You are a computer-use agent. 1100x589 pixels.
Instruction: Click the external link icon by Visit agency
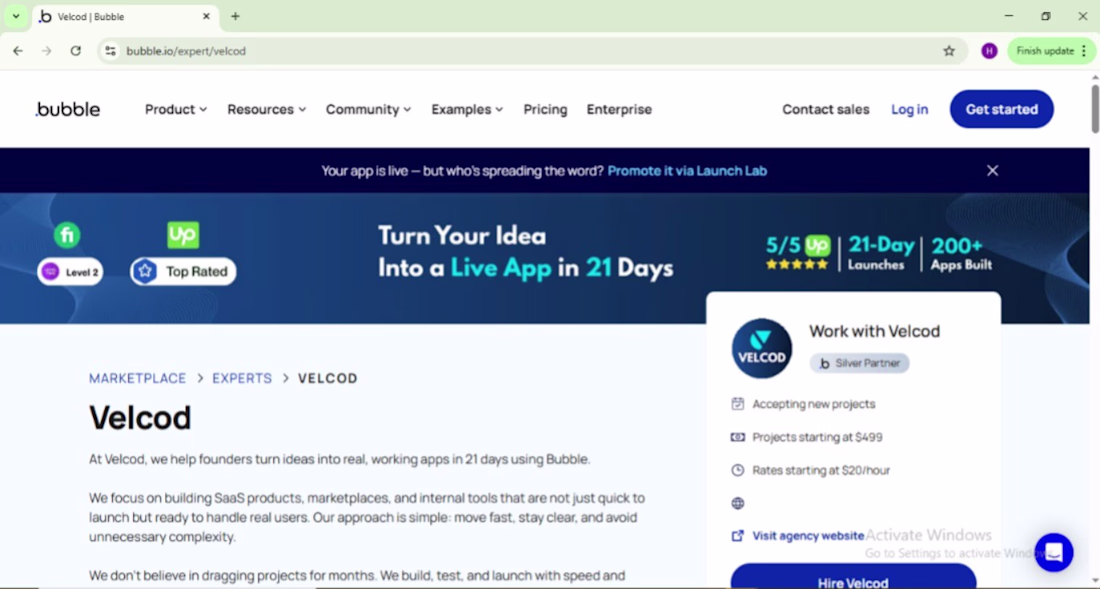(737, 536)
